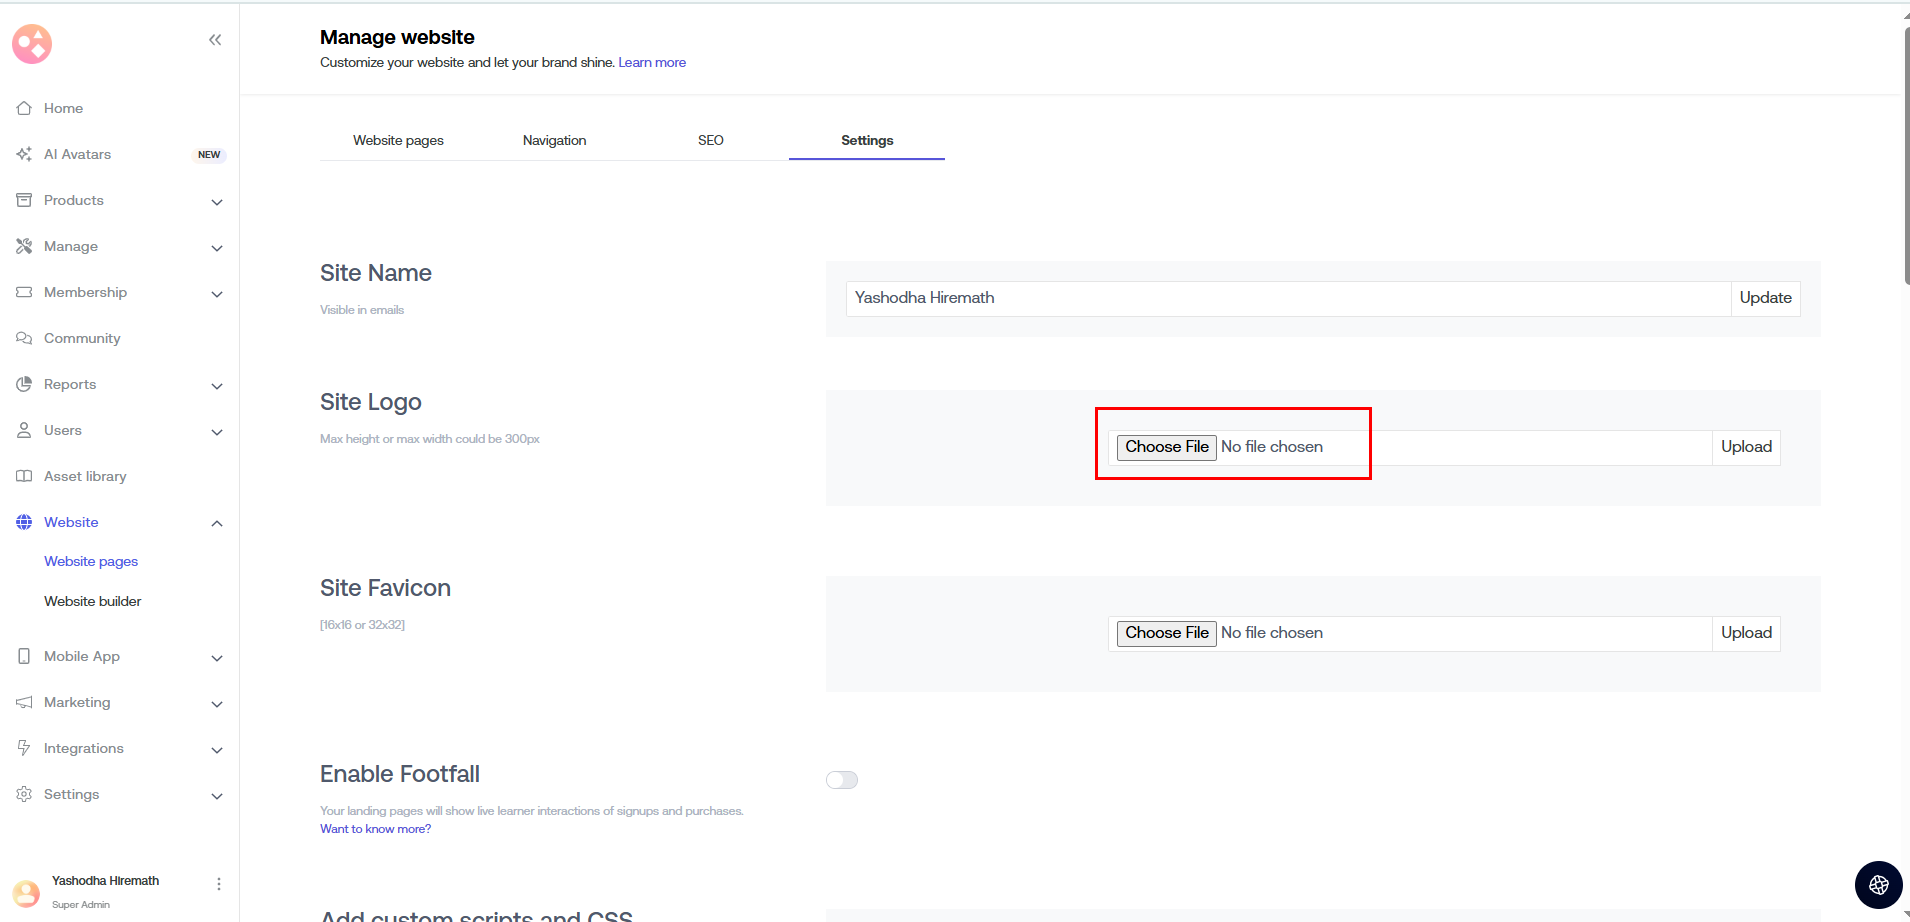The height and width of the screenshot is (922, 1910).
Task: Open Asset library book icon
Action: pos(24,476)
